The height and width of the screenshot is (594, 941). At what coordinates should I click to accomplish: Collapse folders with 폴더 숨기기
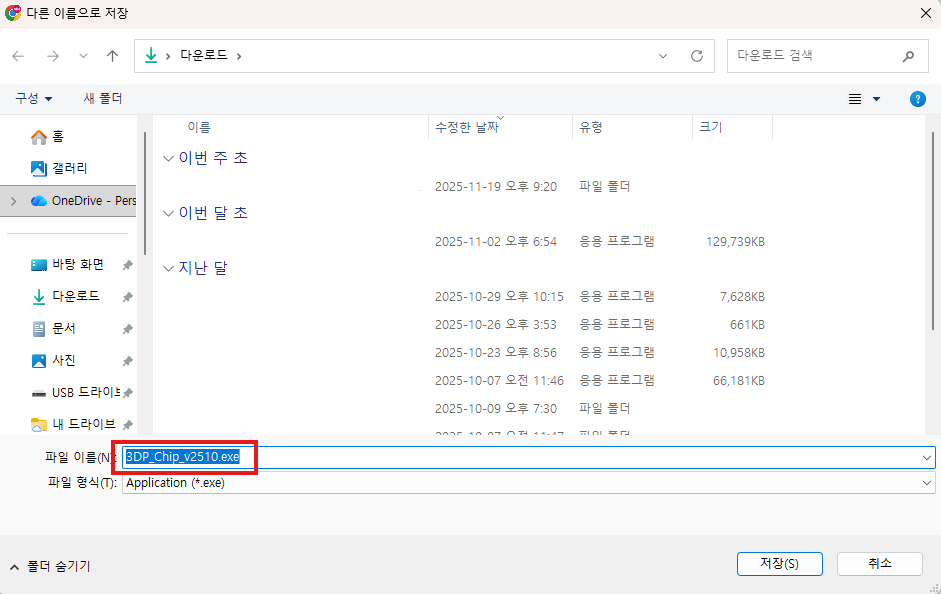[x=50, y=566]
